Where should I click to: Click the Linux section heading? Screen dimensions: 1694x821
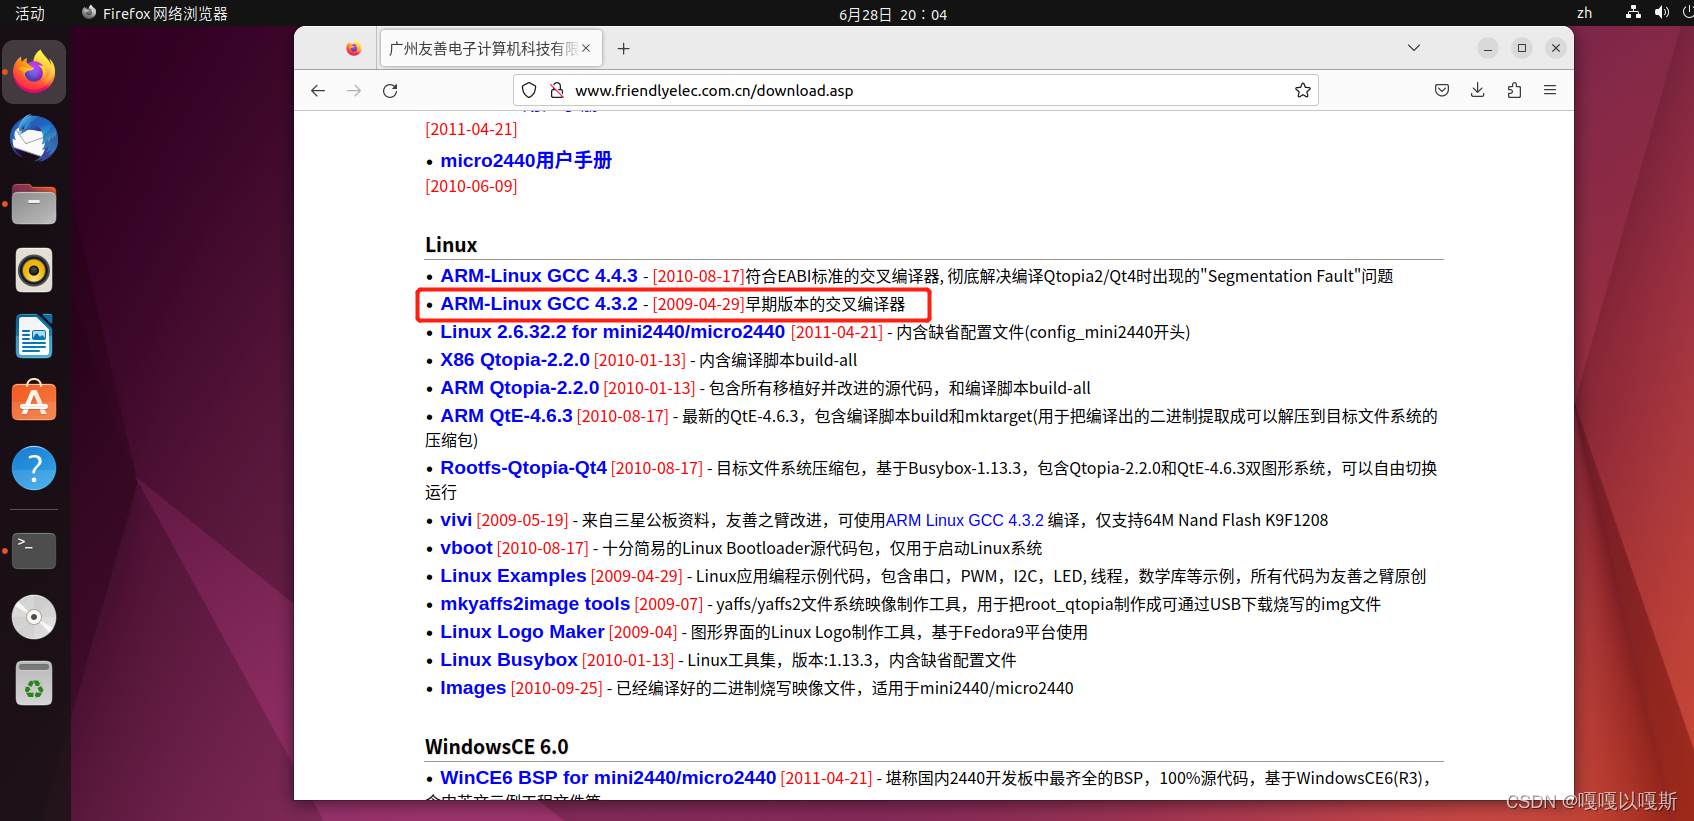[x=451, y=245]
